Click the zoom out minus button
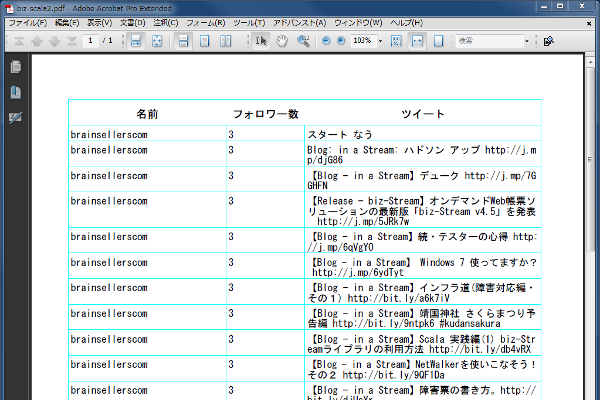 [x=326, y=41]
